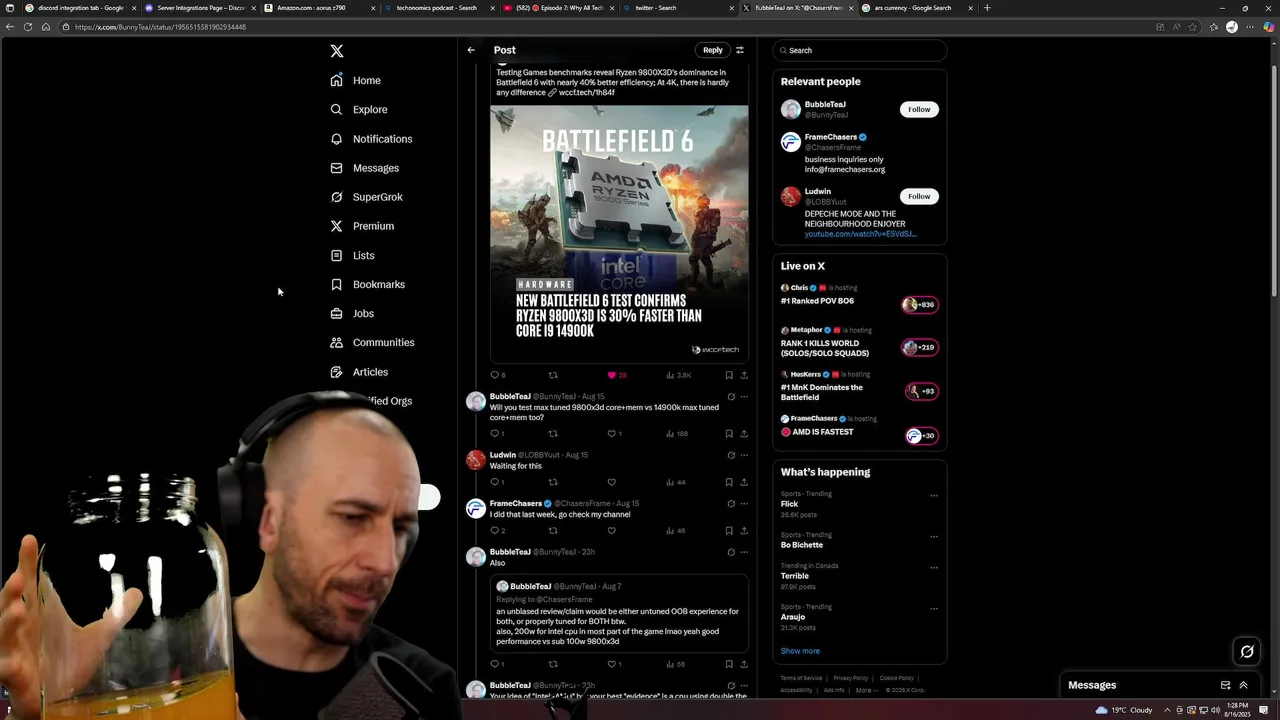Follow Ludwin in Relevant people
The image size is (1280, 720).
tap(919, 196)
